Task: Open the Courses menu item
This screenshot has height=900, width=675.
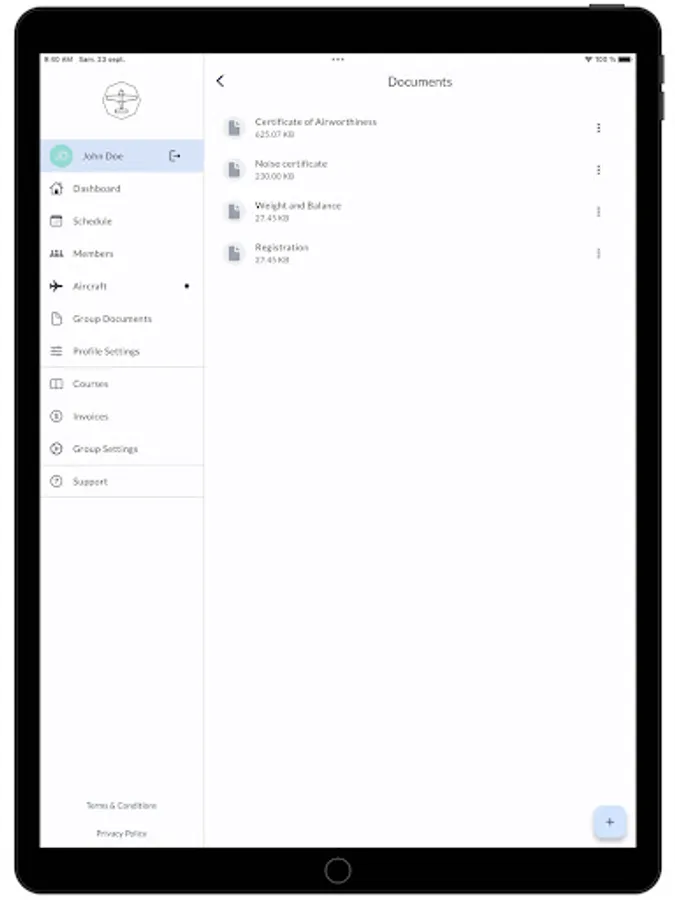Action: [x=122, y=383]
